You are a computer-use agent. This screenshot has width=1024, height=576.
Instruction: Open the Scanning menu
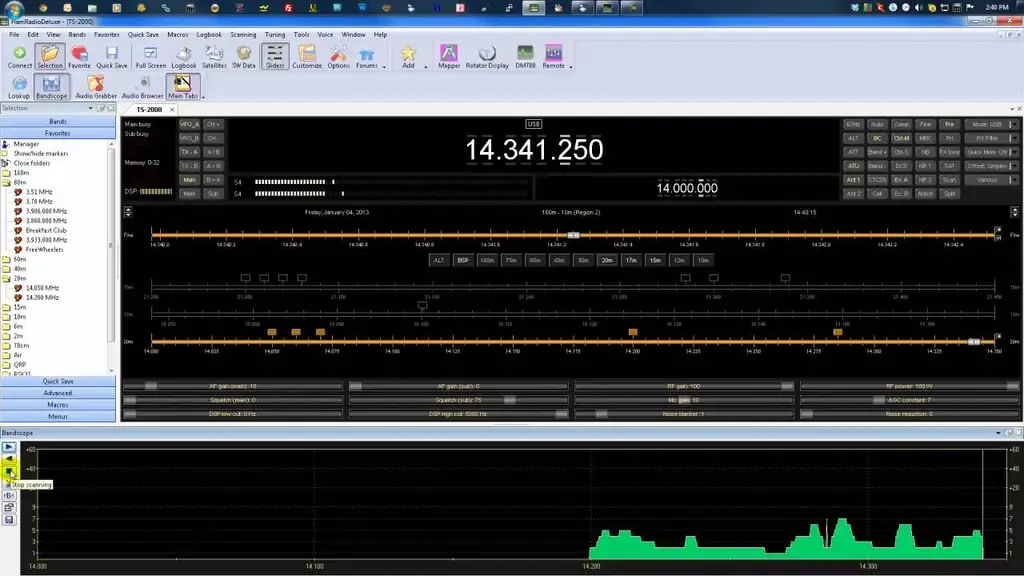[243, 35]
